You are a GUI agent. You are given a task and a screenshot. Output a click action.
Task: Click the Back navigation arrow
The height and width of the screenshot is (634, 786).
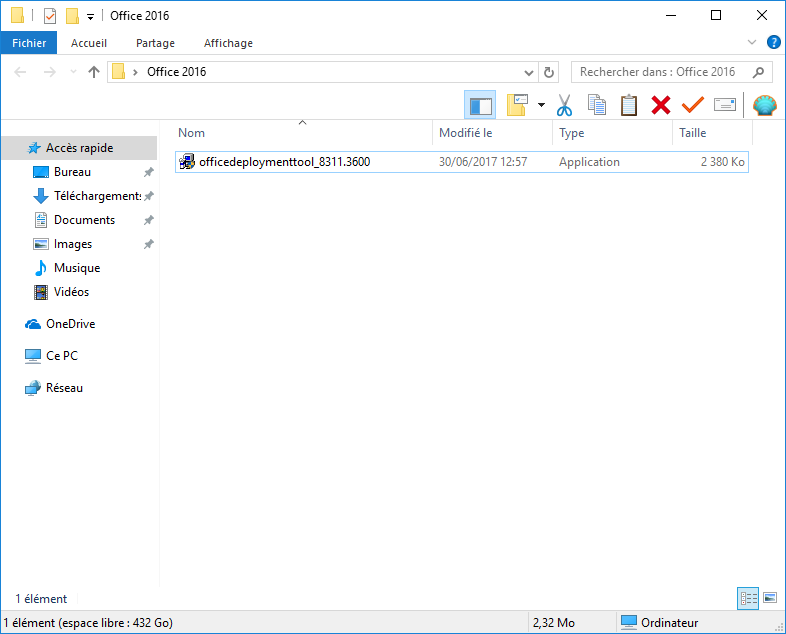tap(20, 72)
